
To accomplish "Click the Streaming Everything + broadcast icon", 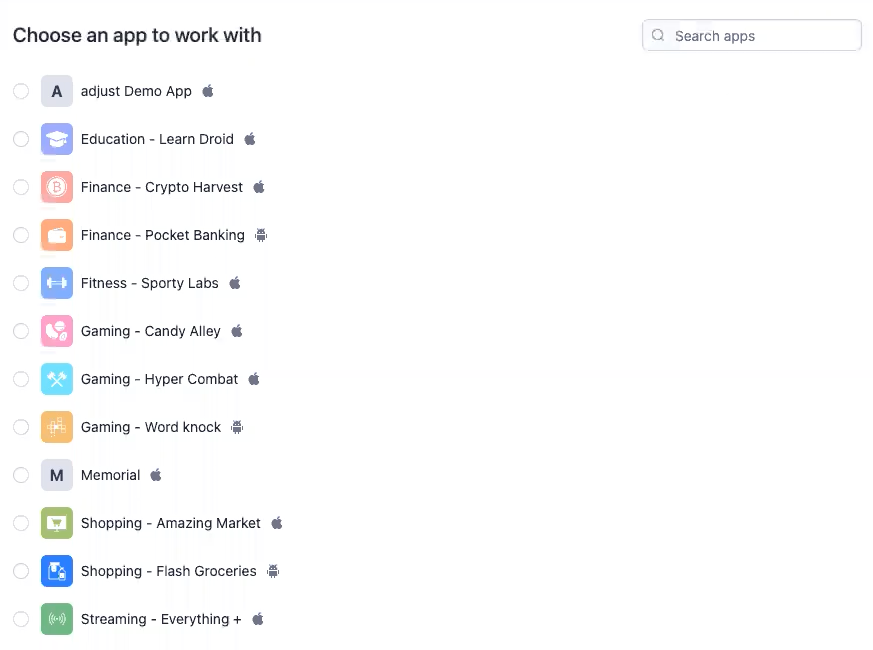I will [57, 619].
